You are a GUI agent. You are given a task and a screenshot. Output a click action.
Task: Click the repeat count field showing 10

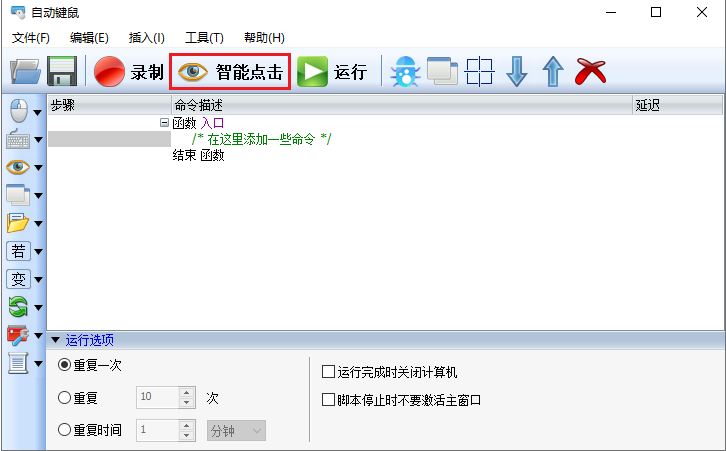pyautogui.click(x=157, y=397)
